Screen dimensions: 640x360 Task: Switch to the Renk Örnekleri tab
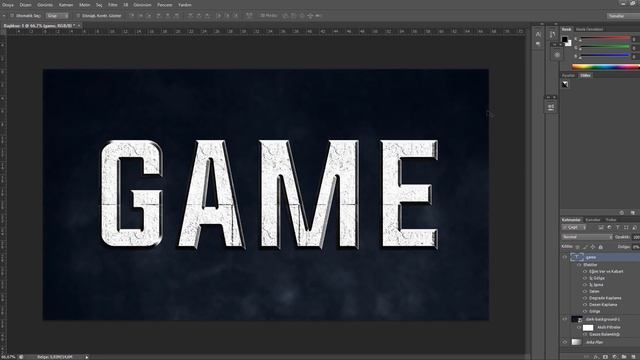[589, 29]
